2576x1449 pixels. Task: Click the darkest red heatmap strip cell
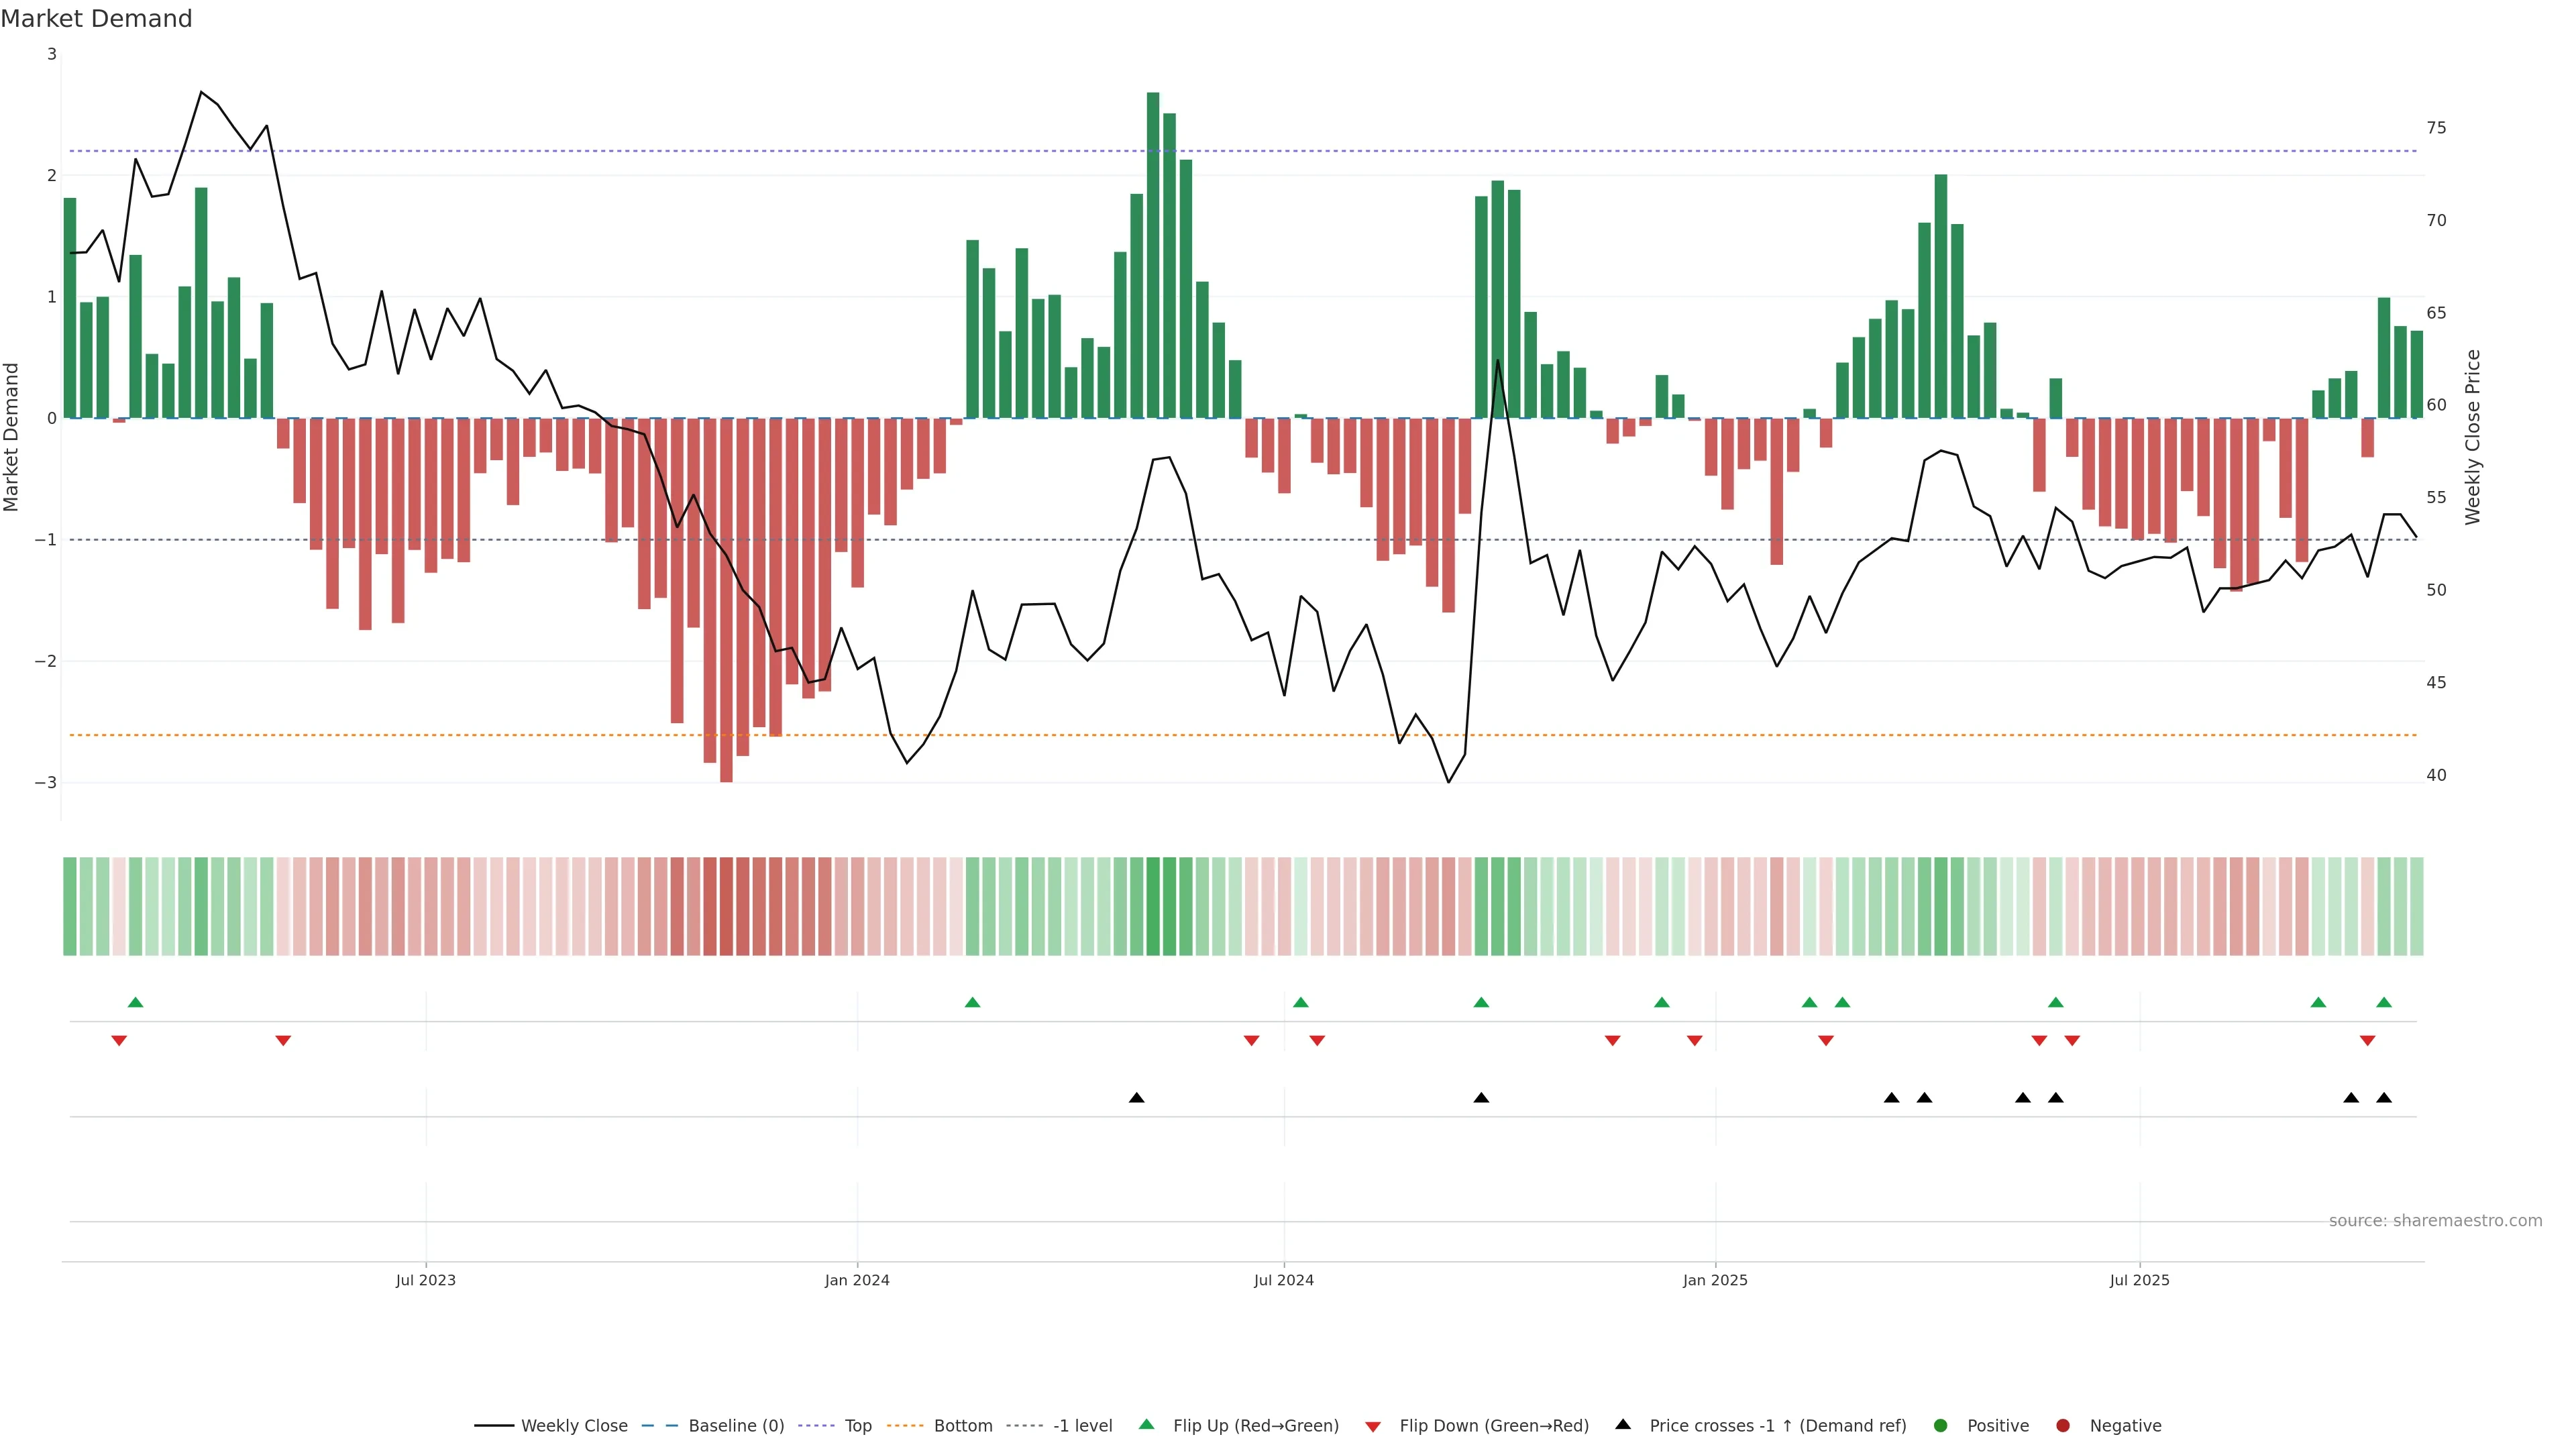click(x=726, y=906)
